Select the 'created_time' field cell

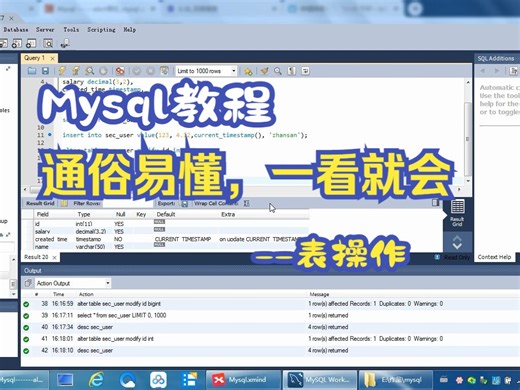point(51,239)
